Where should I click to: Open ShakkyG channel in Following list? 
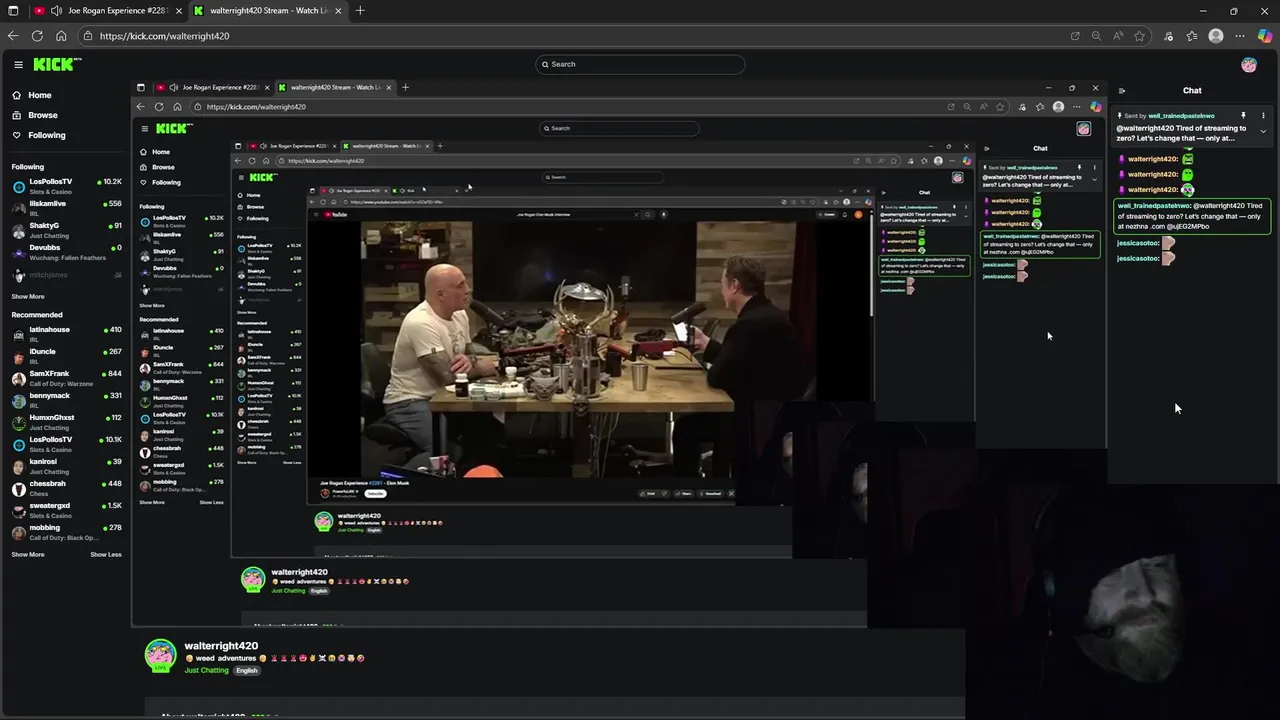tap(66, 230)
